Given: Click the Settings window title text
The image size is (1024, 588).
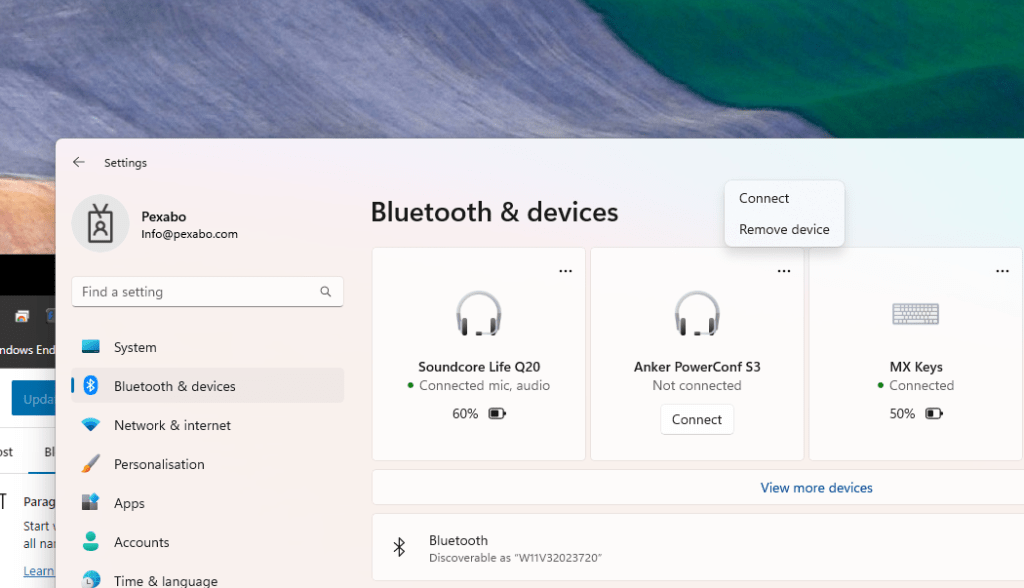Looking at the screenshot, I should coord(125,163).
